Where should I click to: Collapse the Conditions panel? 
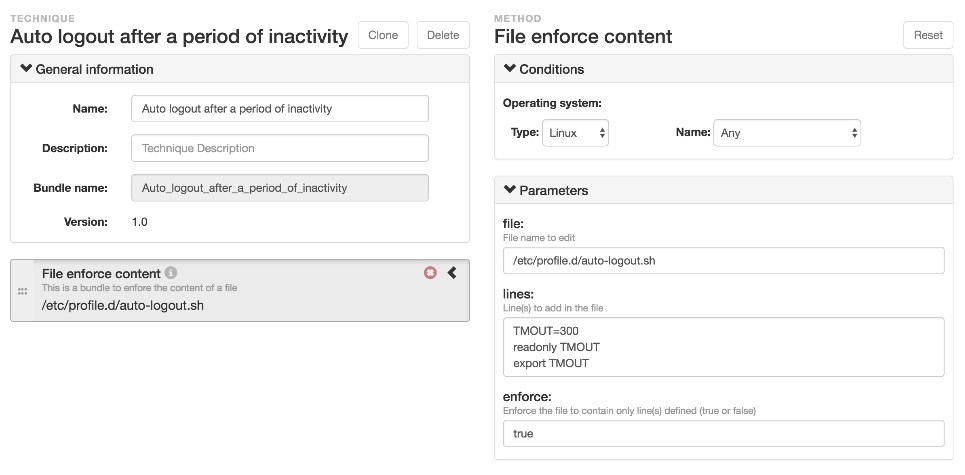510,69
